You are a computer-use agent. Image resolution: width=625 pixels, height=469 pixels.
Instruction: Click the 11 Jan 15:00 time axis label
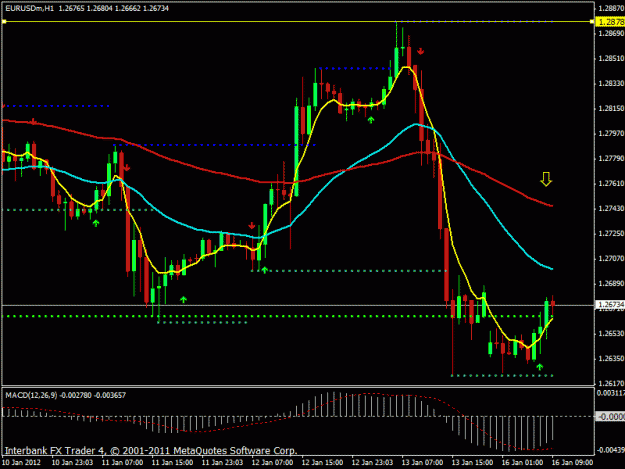[x=173, y=463]
